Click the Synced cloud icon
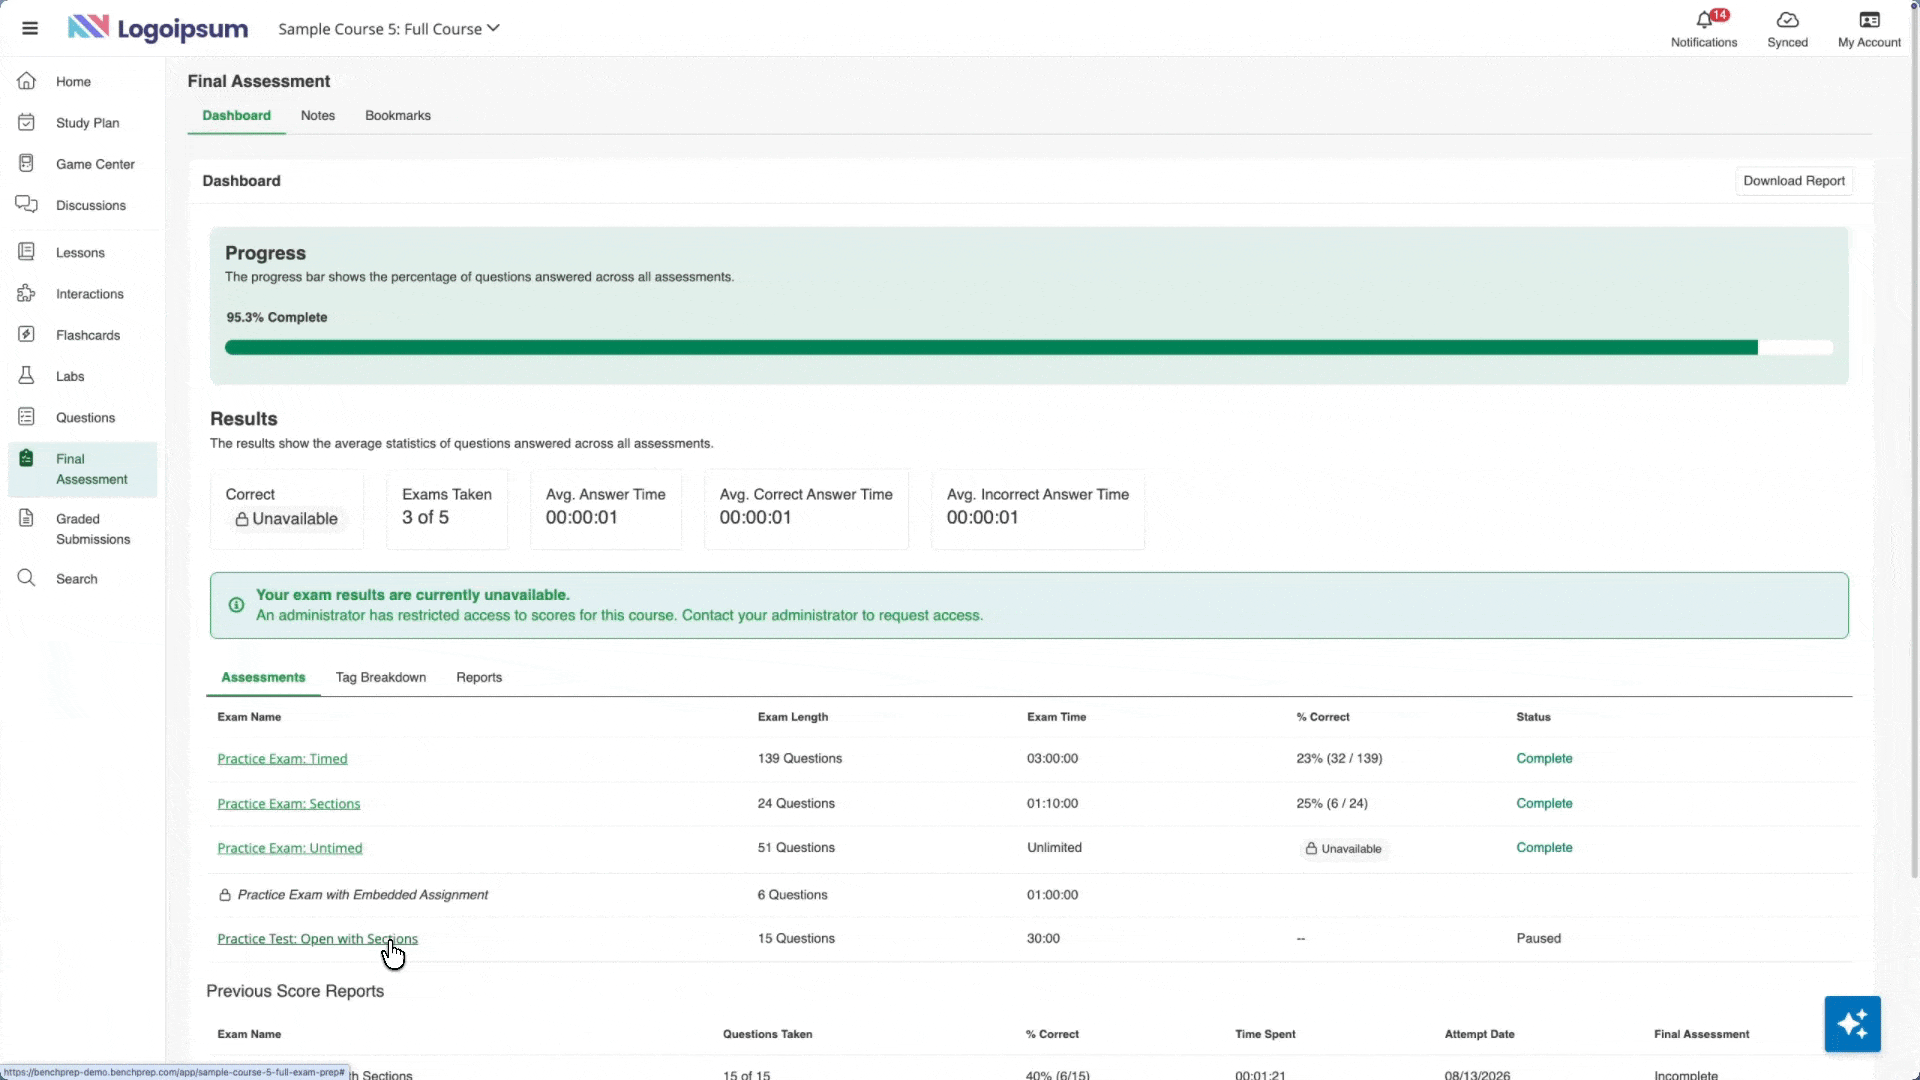This screenshot has height=1080, width=1920. pyautogui.click(x=1787, y=20)
